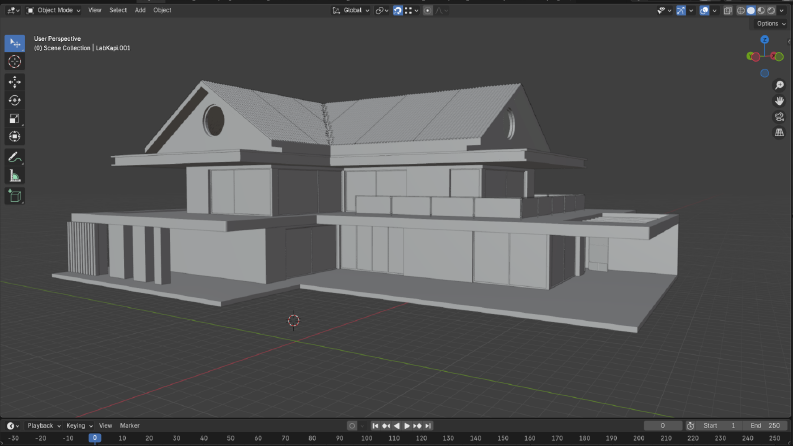Select rendered viewport shading
The image size is (793, 446).
pyautogui.click(x=771, y=10)
